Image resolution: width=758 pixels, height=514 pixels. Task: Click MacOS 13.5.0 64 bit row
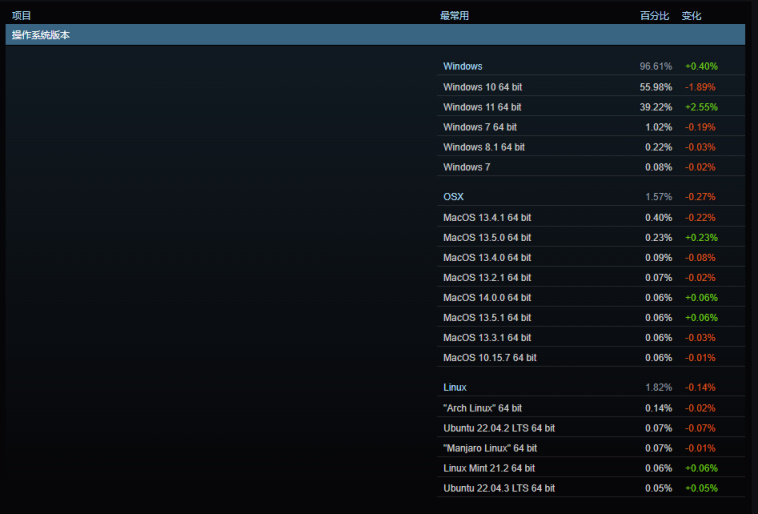click(591, 237)
